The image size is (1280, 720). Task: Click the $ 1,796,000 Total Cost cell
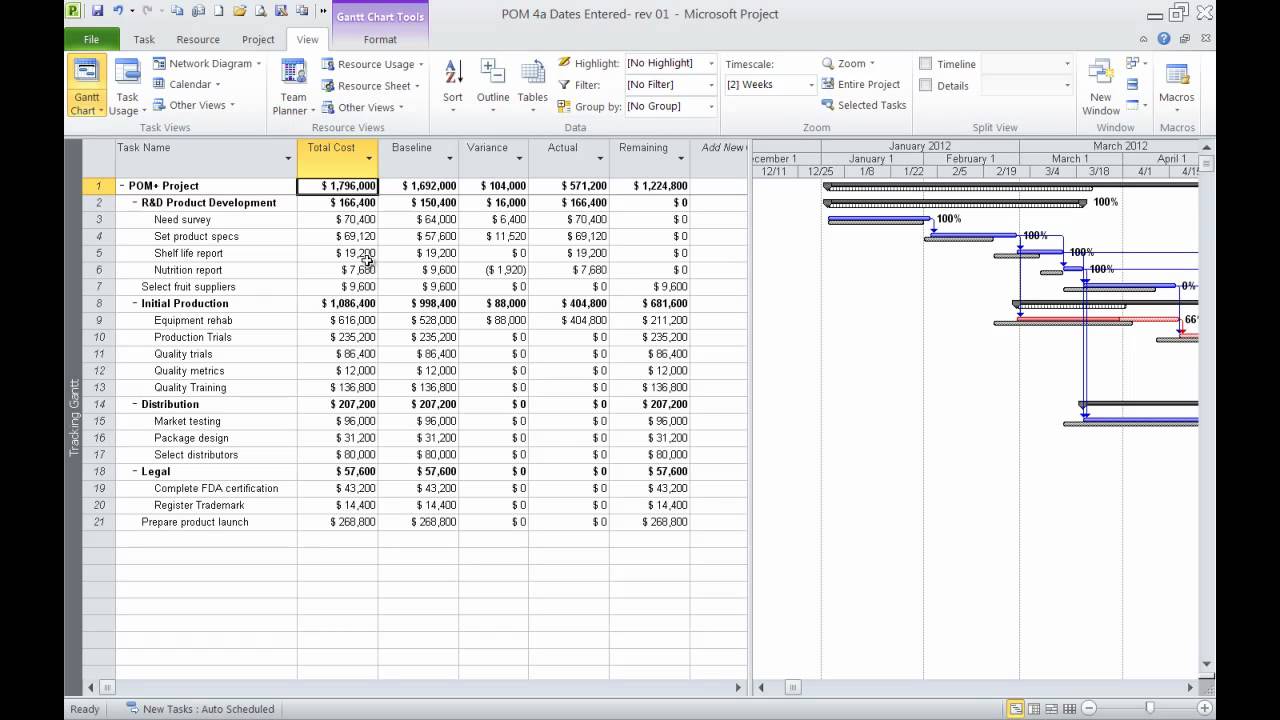pos(338,186)
